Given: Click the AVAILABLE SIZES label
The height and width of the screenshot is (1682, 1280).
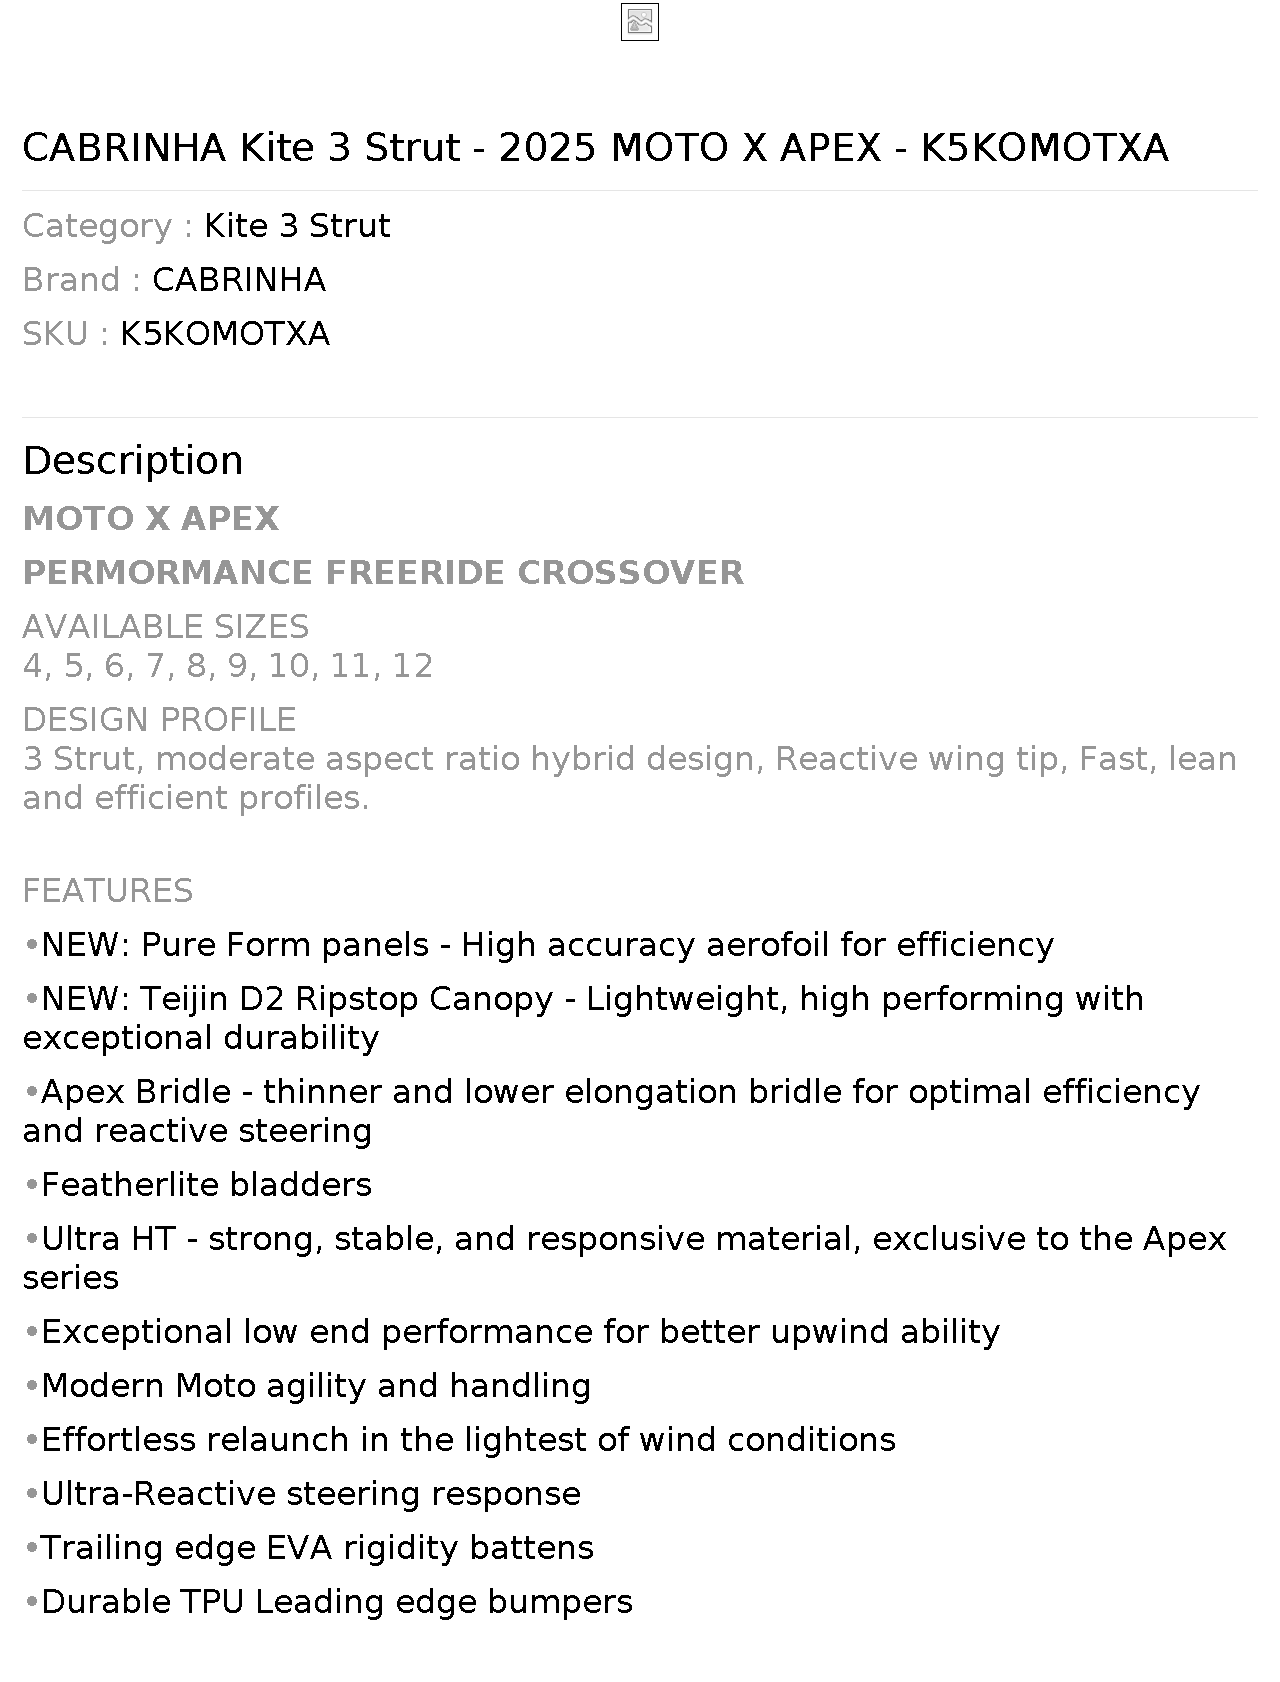Looking at the screenshot, I should (166, 627).
